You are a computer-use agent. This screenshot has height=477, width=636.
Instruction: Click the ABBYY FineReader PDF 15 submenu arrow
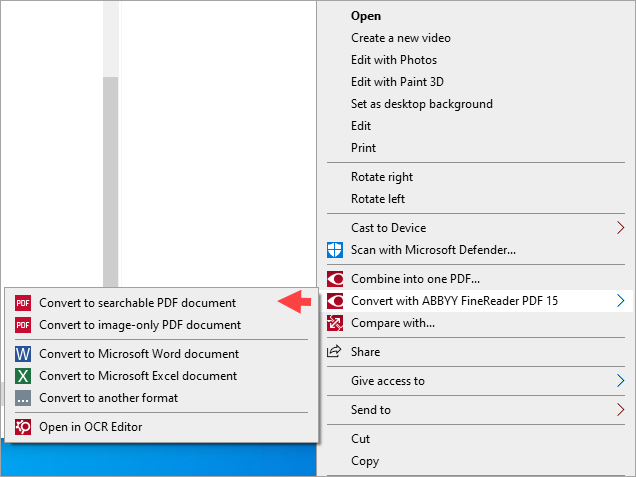tap(621, 301)
